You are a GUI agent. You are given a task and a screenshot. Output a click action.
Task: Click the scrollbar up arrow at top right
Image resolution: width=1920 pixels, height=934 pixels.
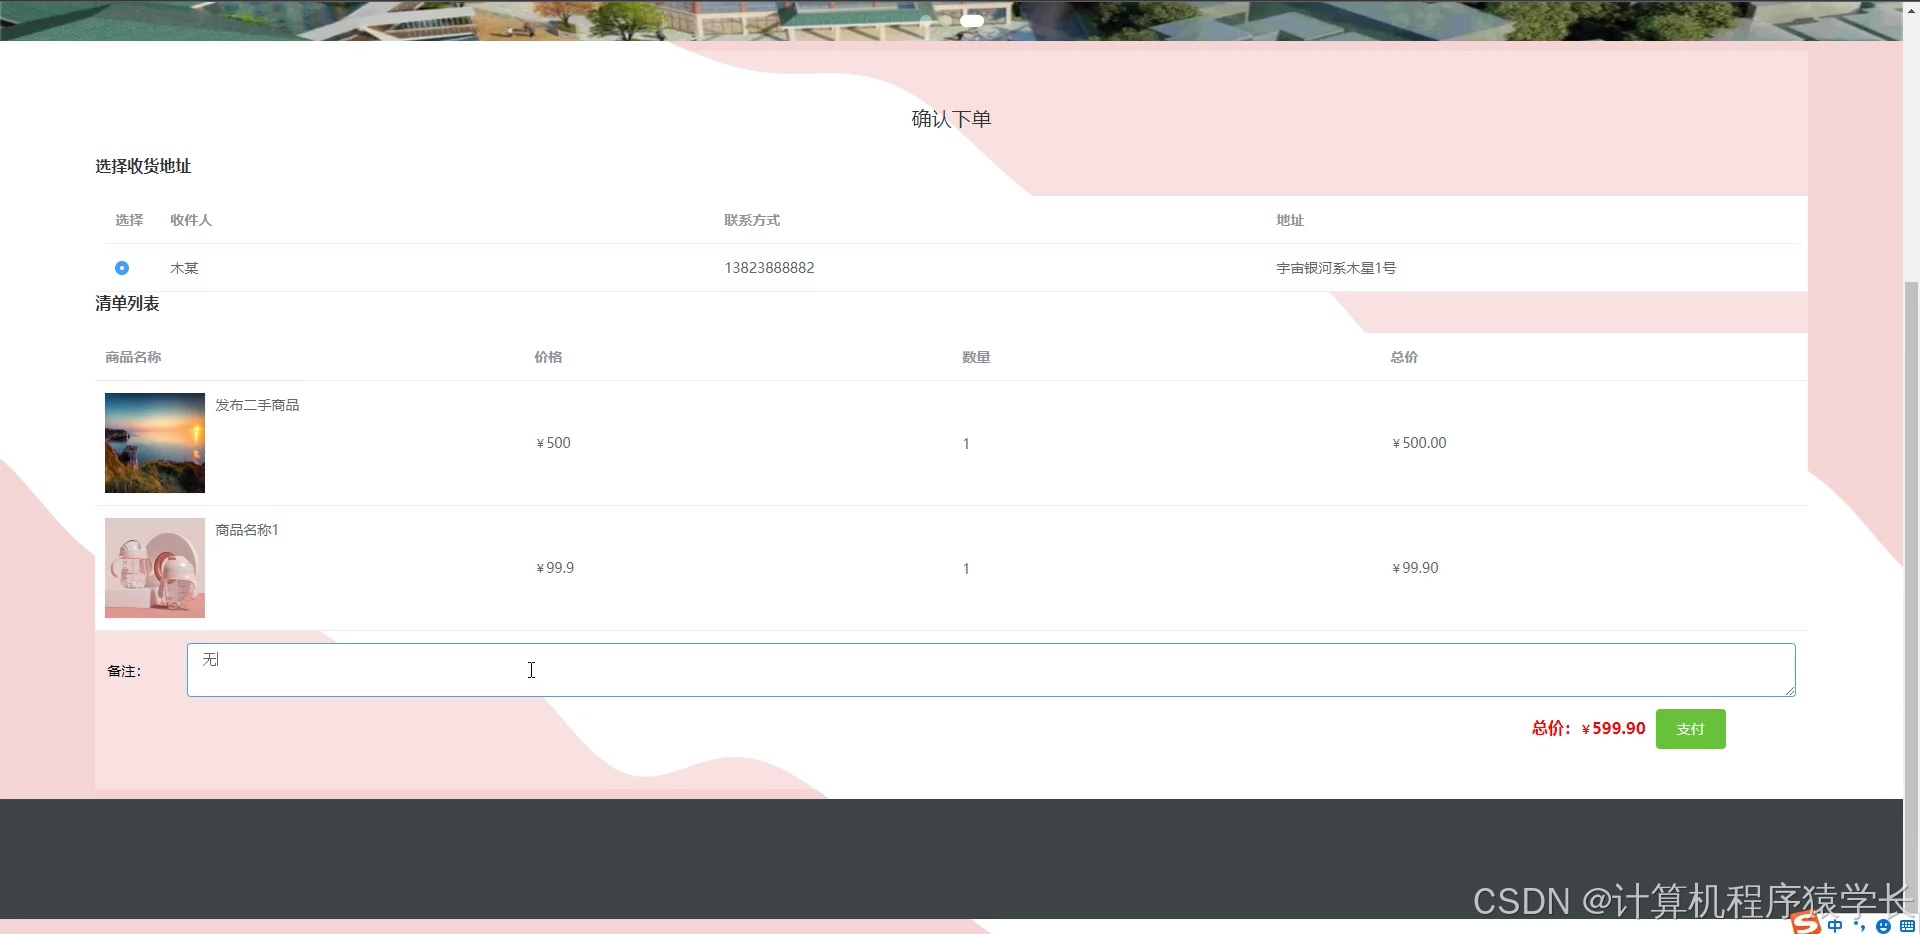pyautogui.click(x=1911, y=9)
